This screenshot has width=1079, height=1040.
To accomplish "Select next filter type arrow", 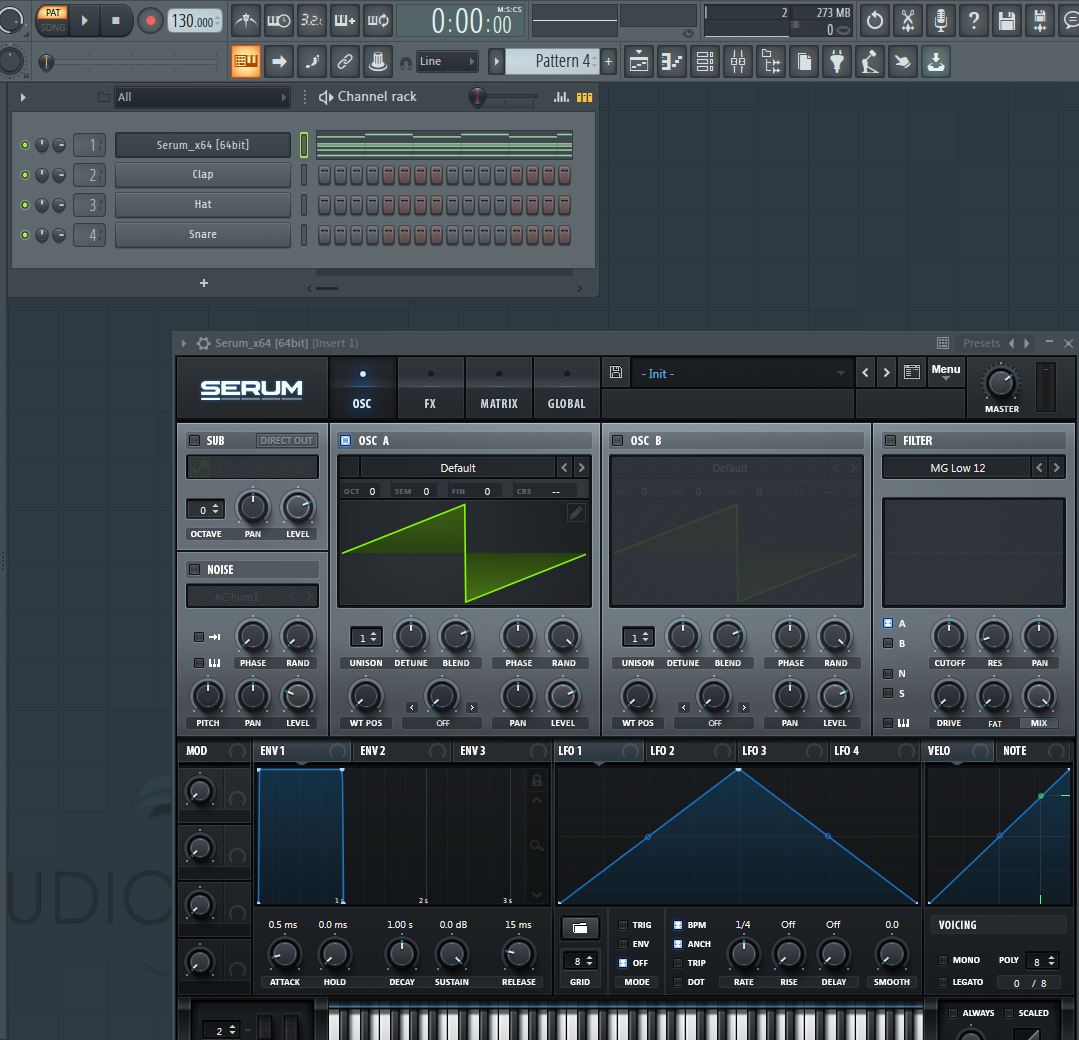I will (x=1056, y=468).
